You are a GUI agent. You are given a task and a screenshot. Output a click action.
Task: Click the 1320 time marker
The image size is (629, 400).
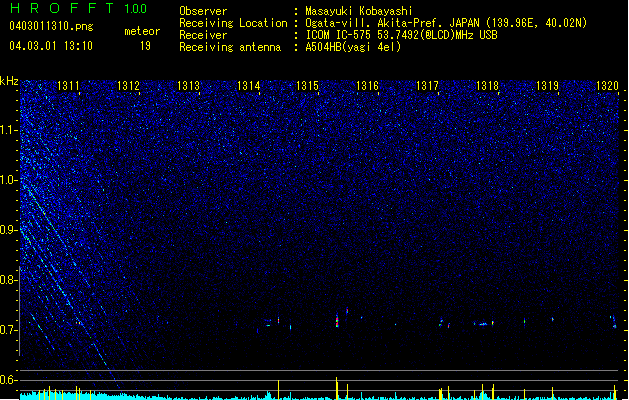click(x=607, y=86)
